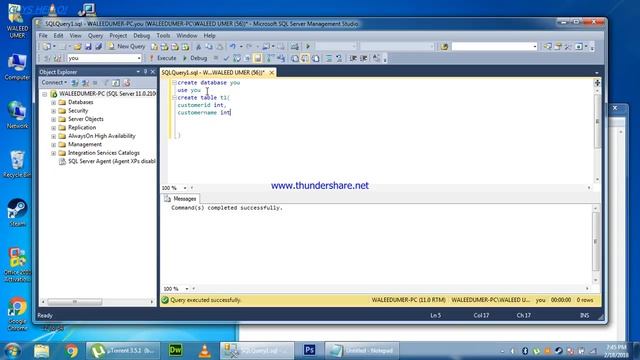Viewport: 640px width, 360px height.
Task: Click the Save All icon
Action: [98, 47]
